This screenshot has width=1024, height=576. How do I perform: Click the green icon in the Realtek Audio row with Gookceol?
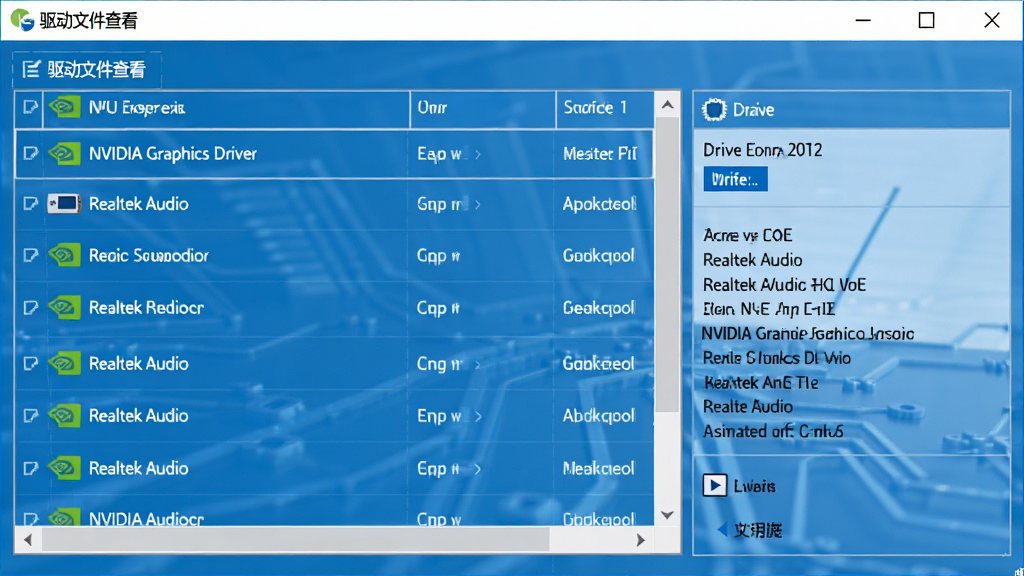64,364
